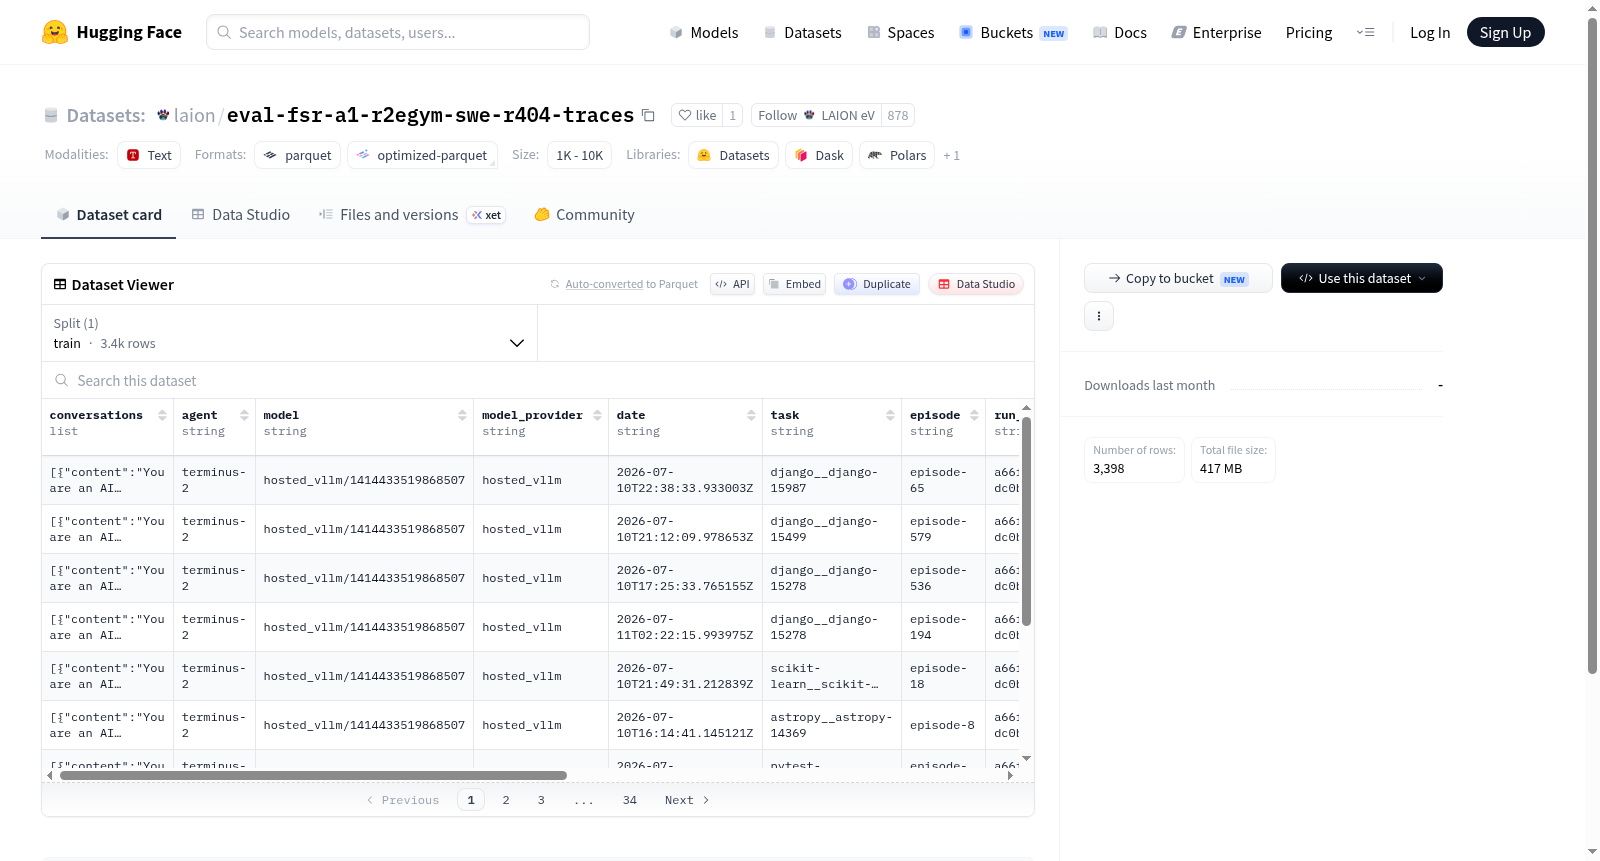Image resolution: width=1600 pixels, height=861 pixels.
Task: Focus the Search this dataset field
Action: 538,380
